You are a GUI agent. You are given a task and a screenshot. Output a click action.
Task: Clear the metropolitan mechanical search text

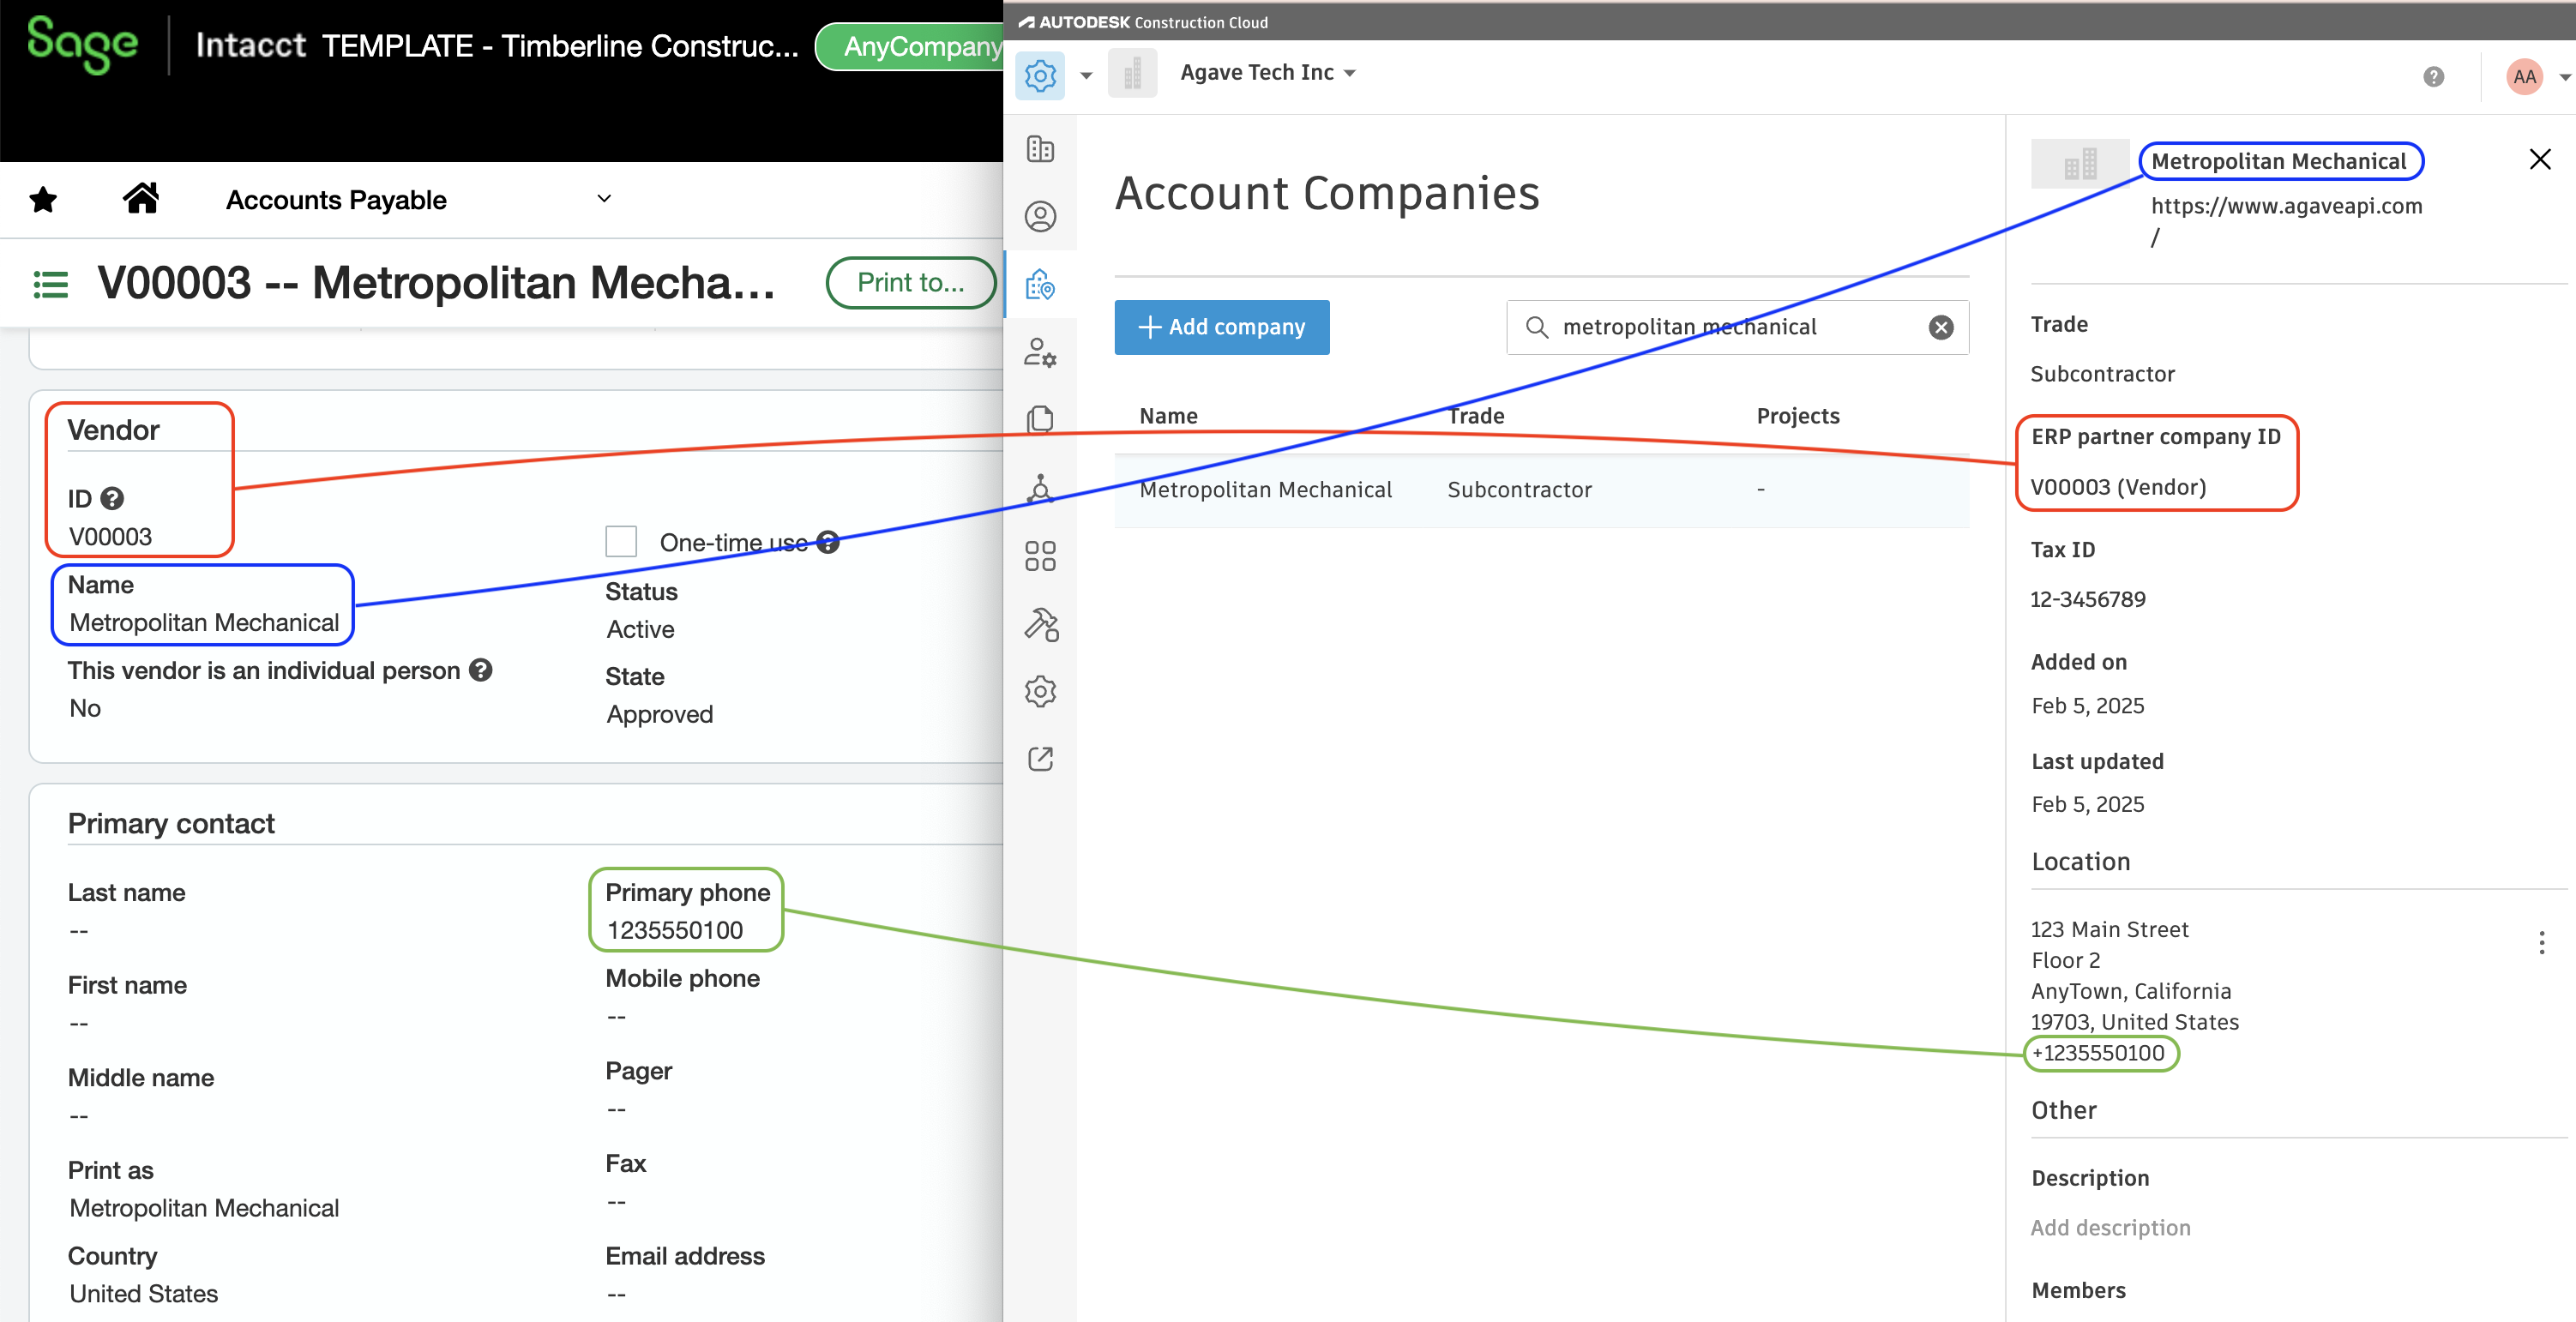point(1940,327)
